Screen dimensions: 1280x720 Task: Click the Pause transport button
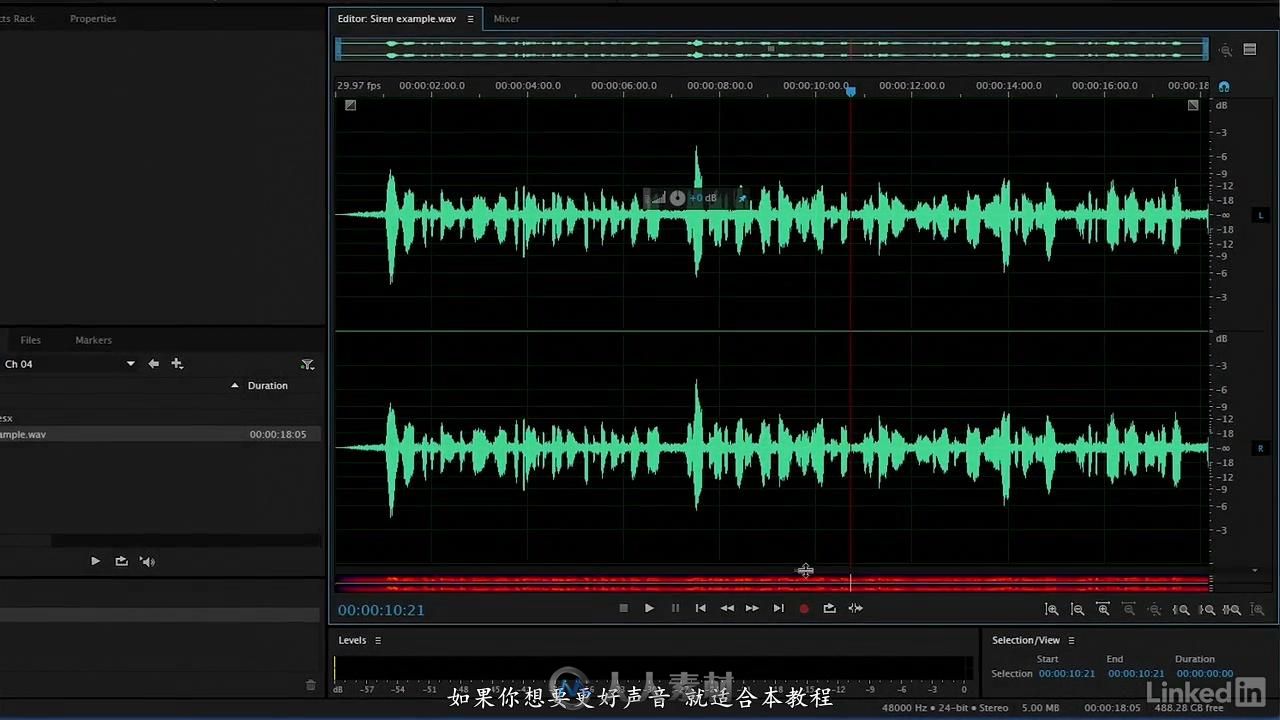click(675, 608)
